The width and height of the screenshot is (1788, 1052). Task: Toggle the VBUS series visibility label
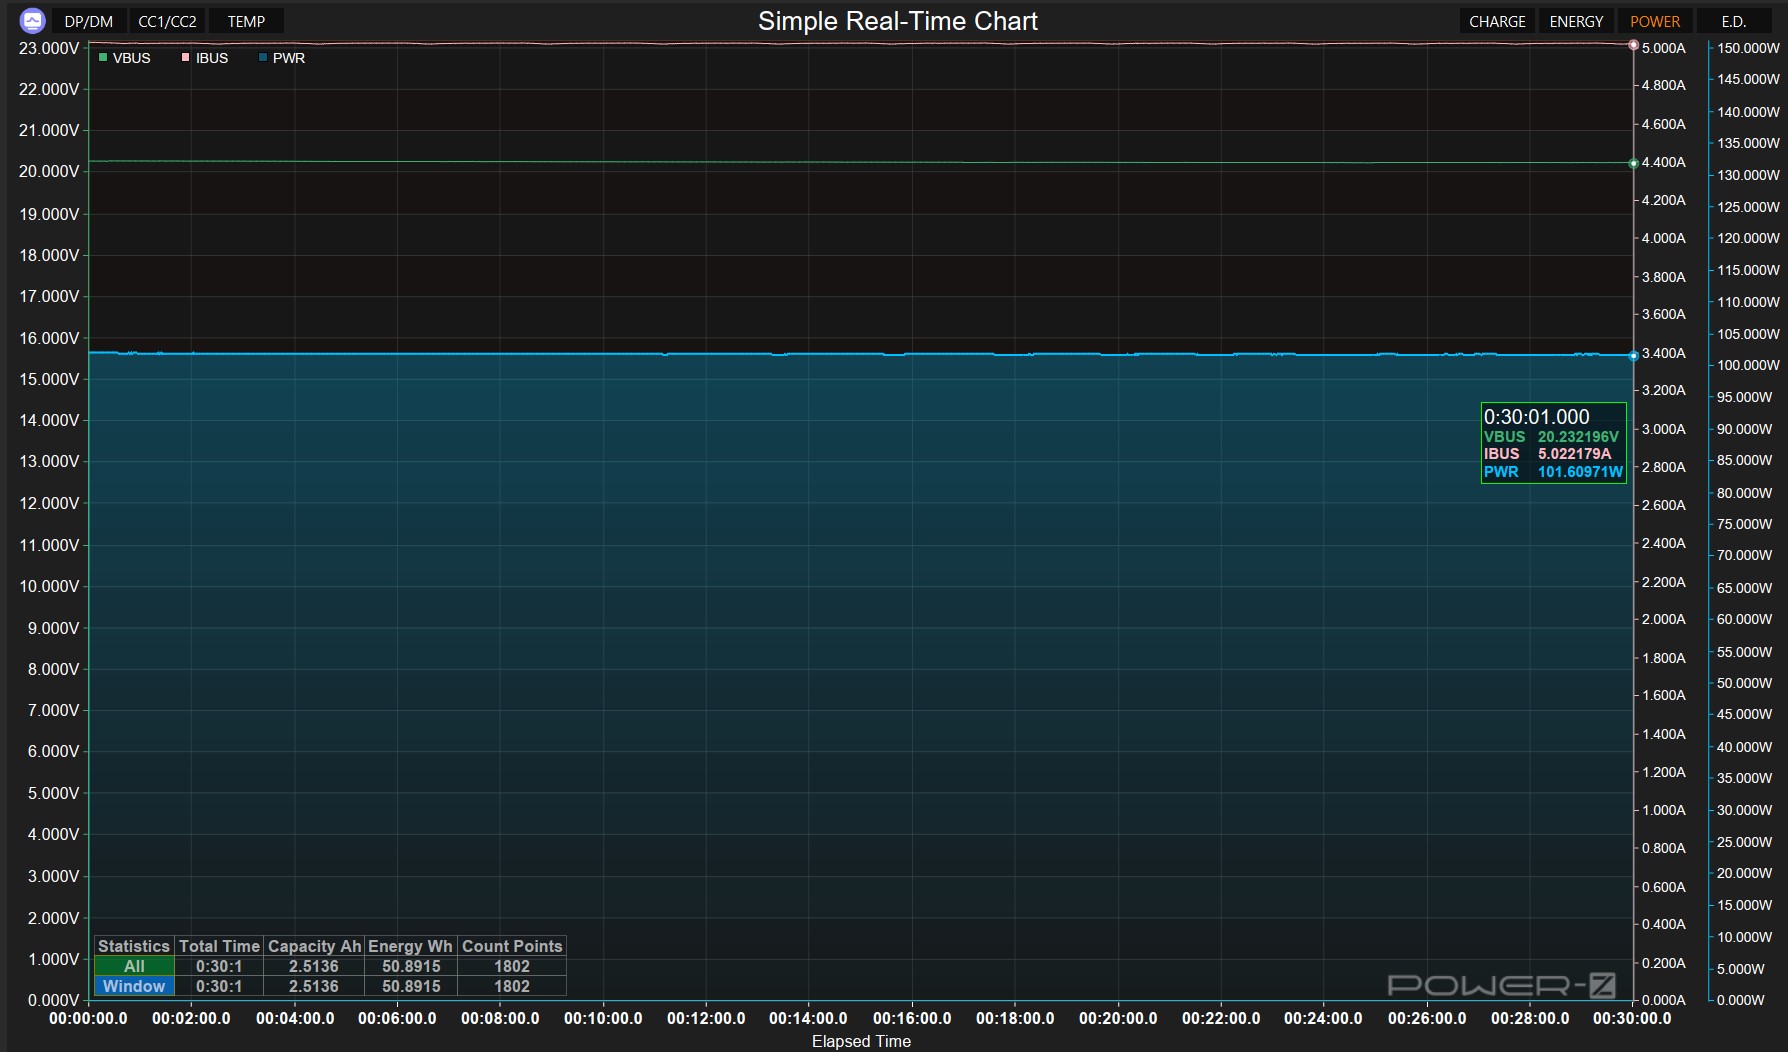click(131, 58)
